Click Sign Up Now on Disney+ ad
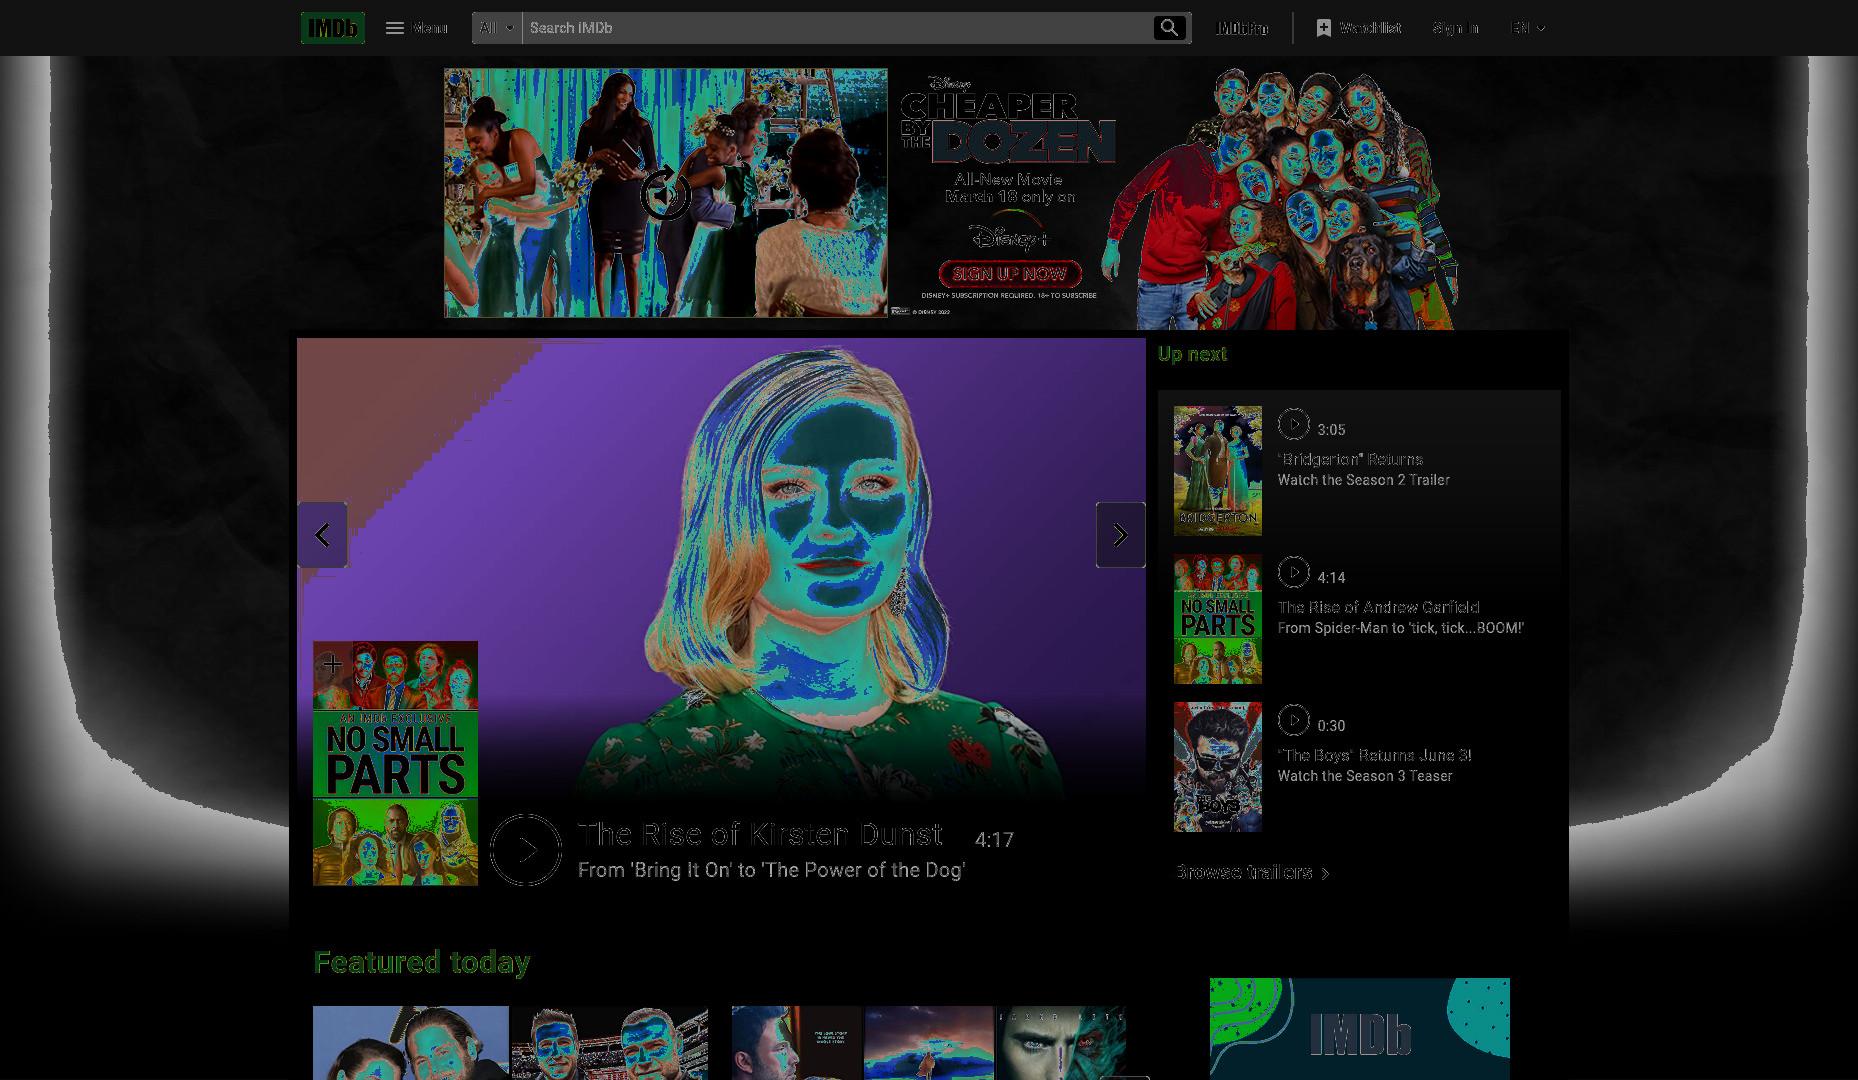Screen dimensions: 1858x1080 1009,274
